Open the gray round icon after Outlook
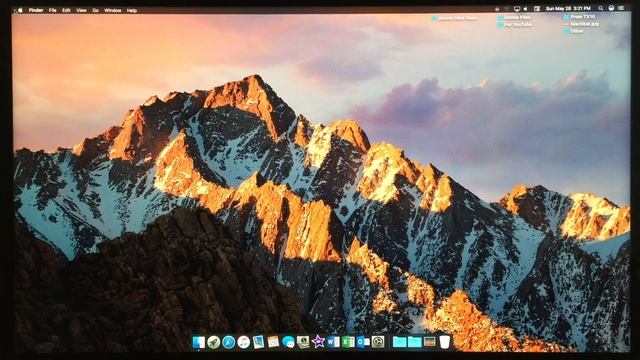This screenshot has height=360, width=640. 378,342
